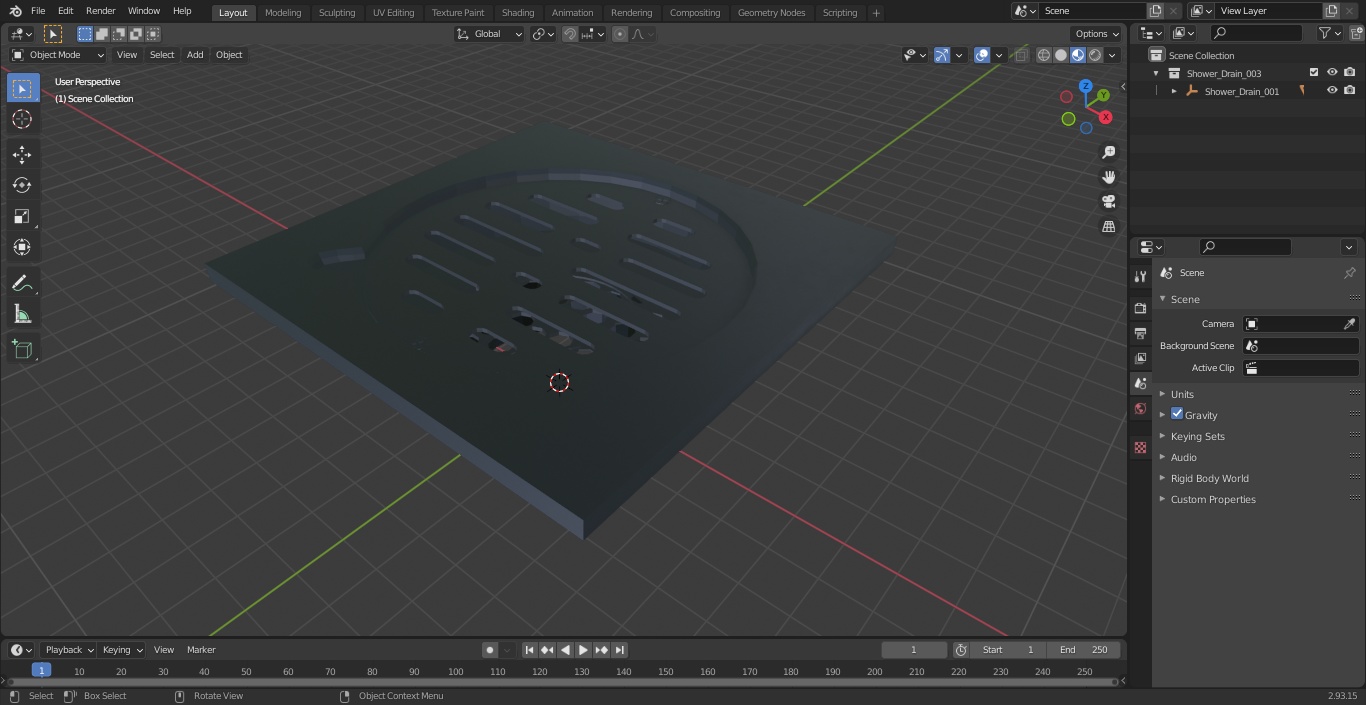Toggle Shower_Drain_003 collection exclude checkbox
The width and height of the screenshot is (1366, 705).
click(1314, 73)
